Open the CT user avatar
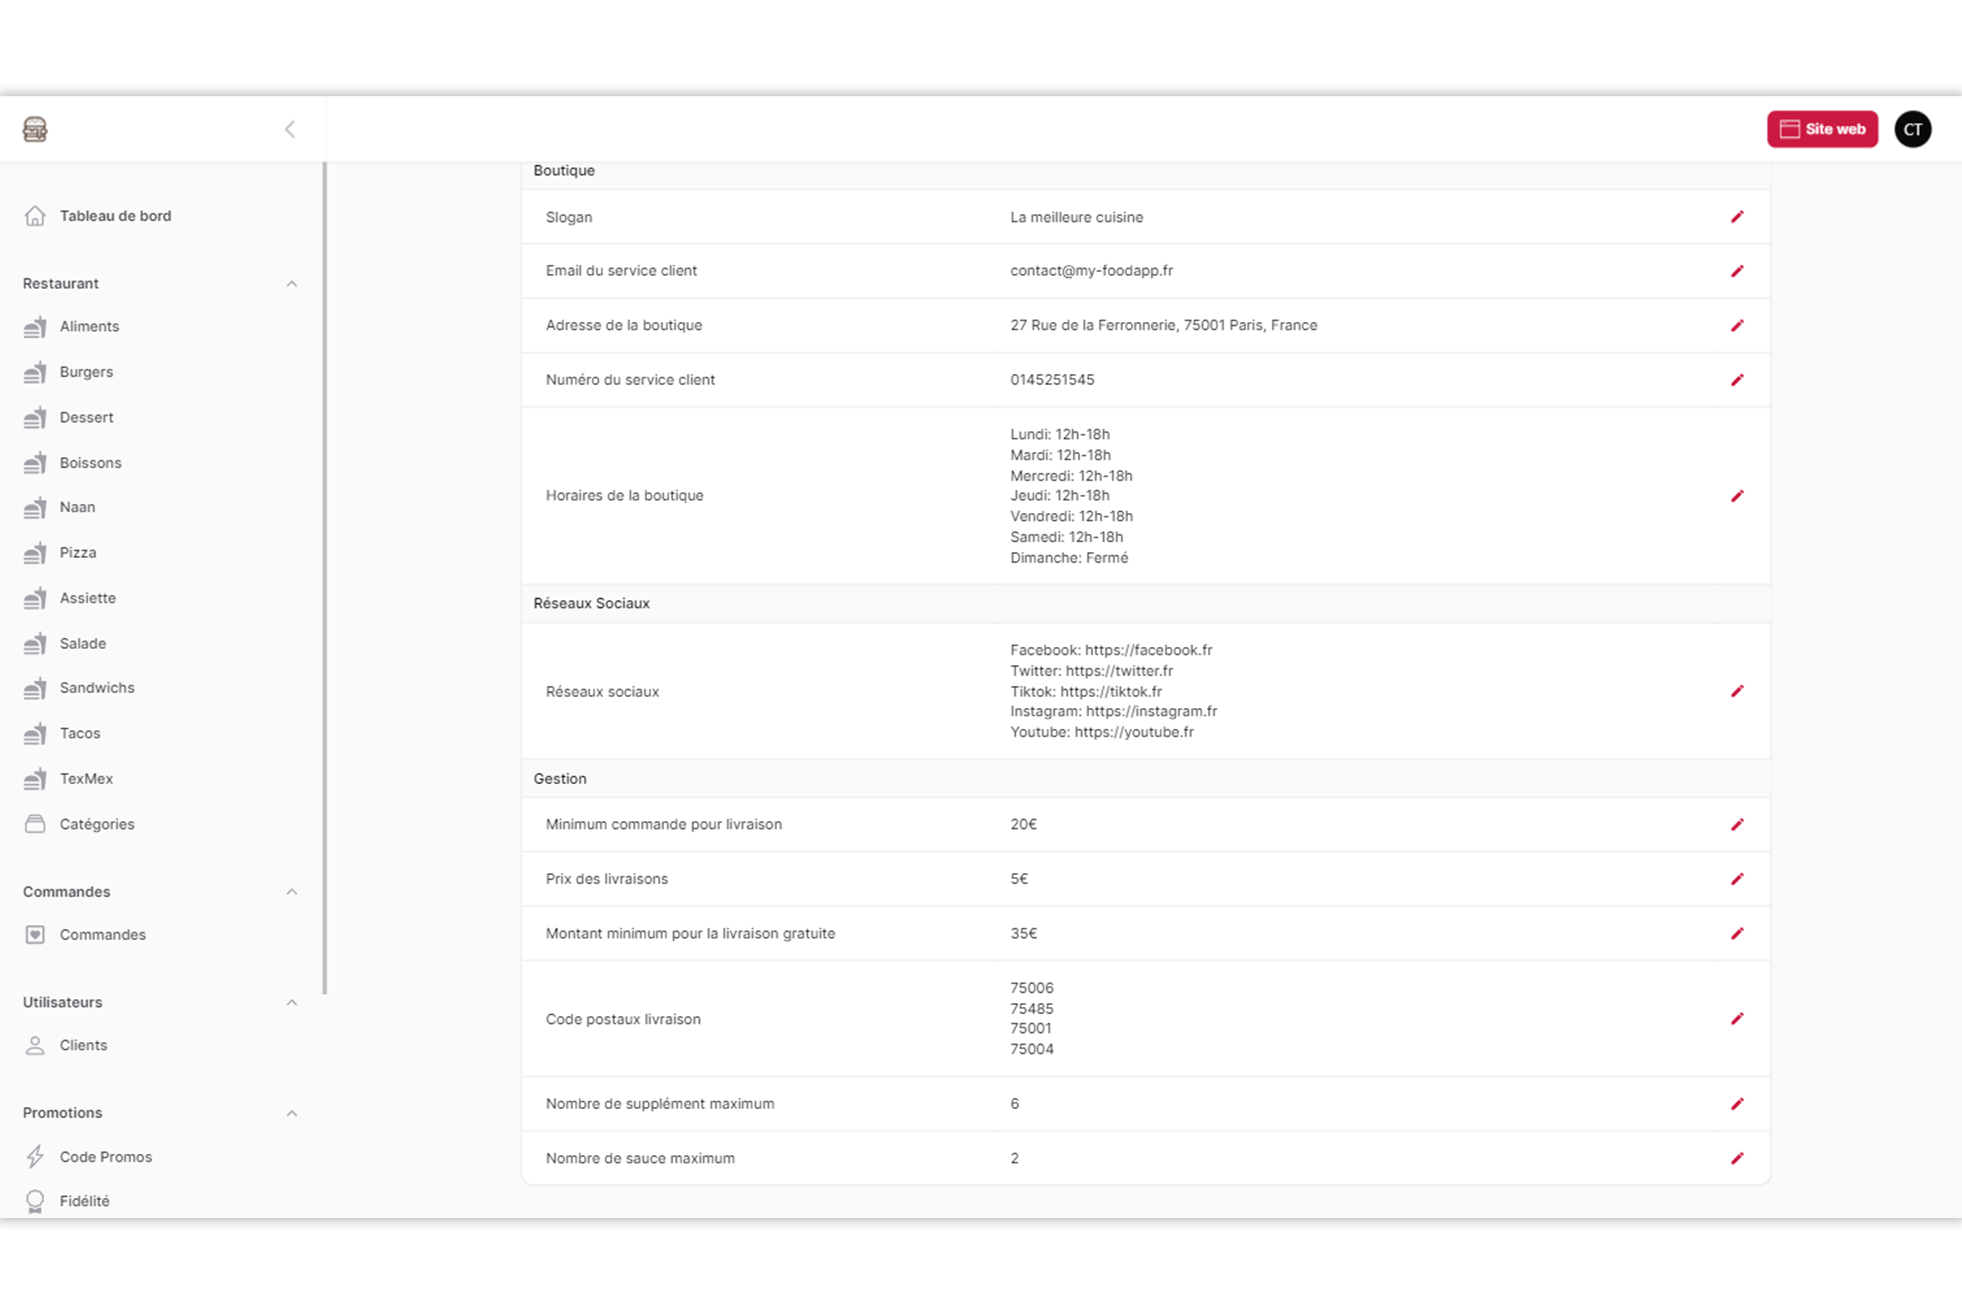Screen dimensions: 1962x1314 point(1912,129)
